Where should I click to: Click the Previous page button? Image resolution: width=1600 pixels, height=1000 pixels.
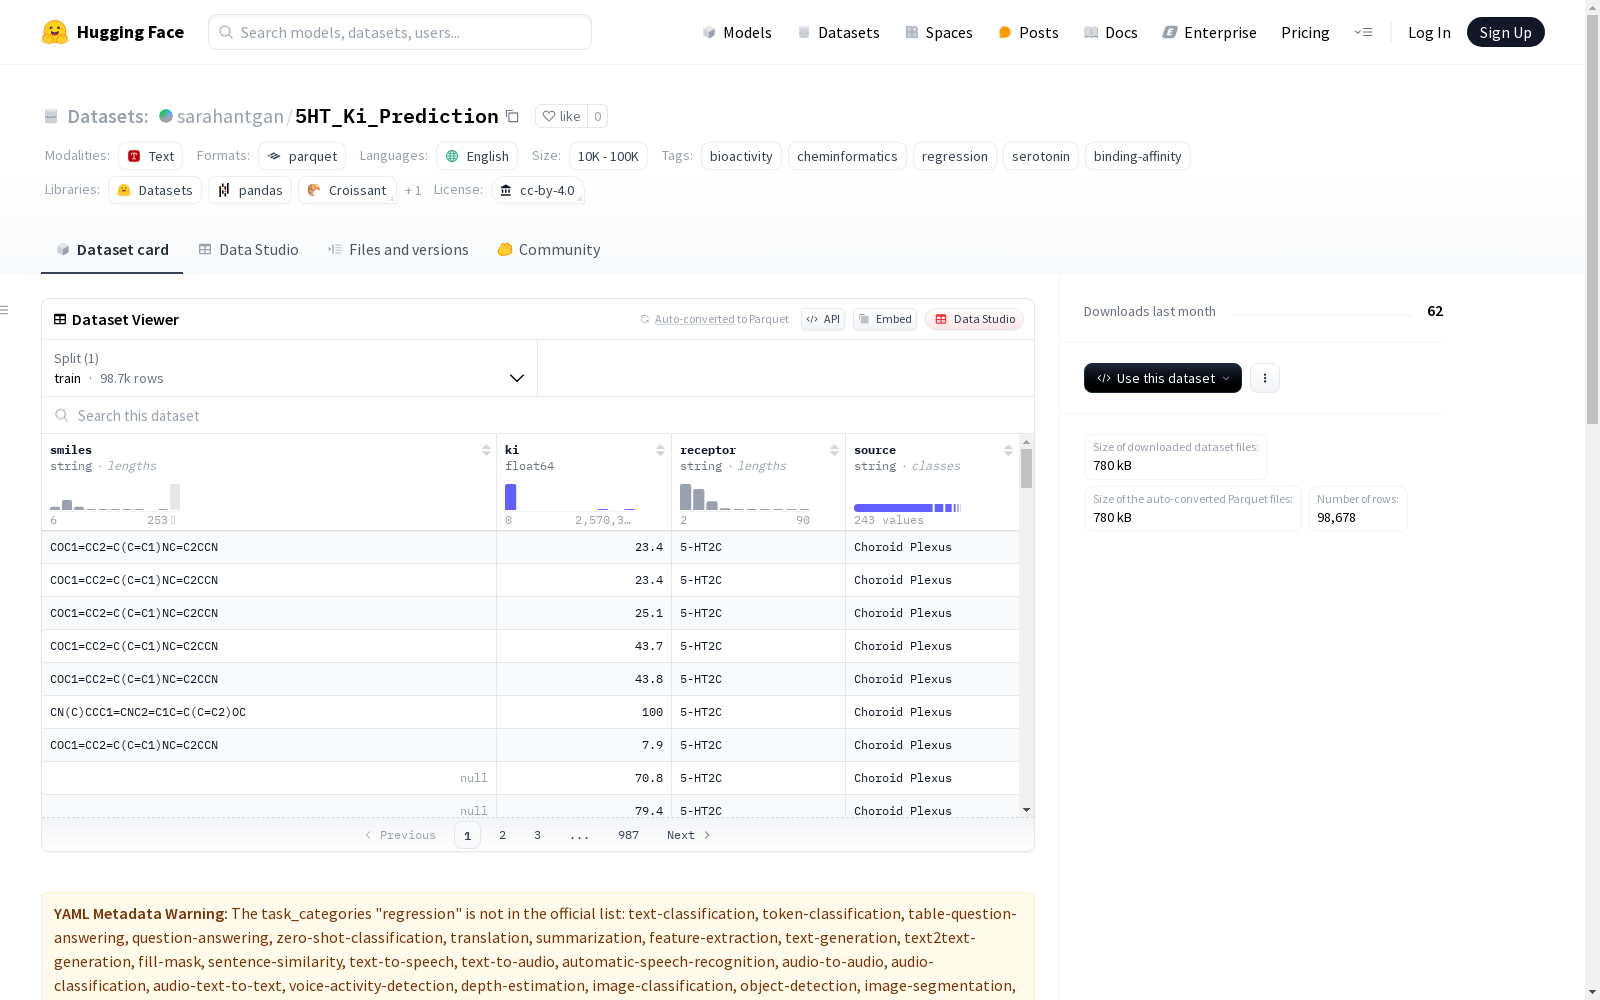click(x=400, y=835)
